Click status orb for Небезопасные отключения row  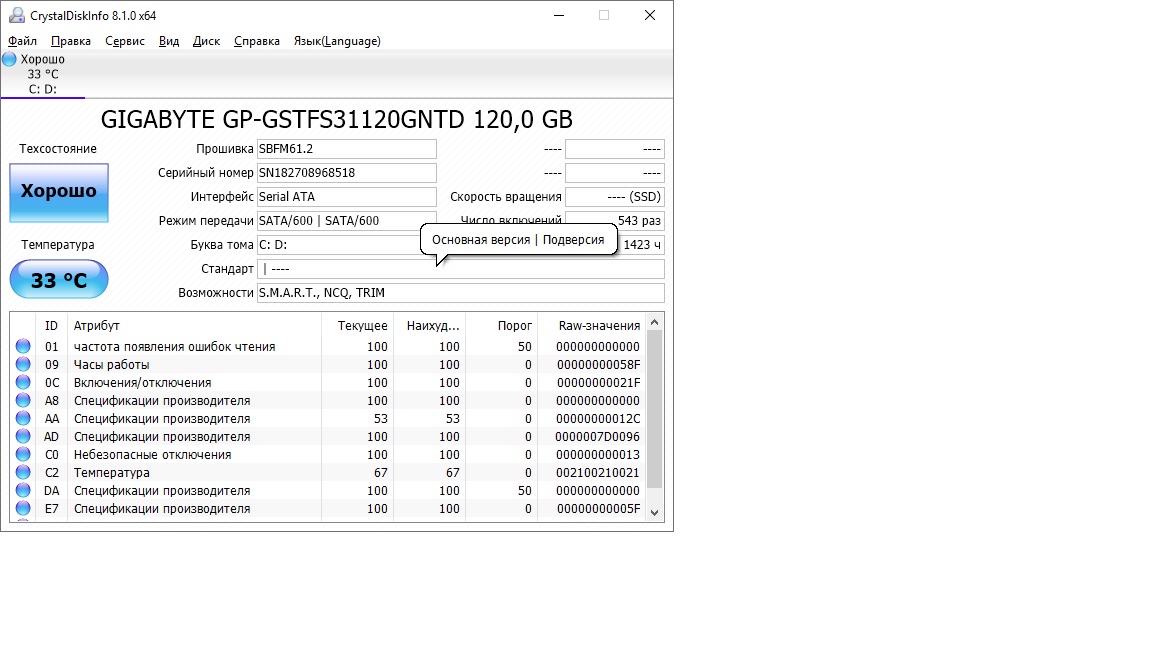tap(23, 455)
